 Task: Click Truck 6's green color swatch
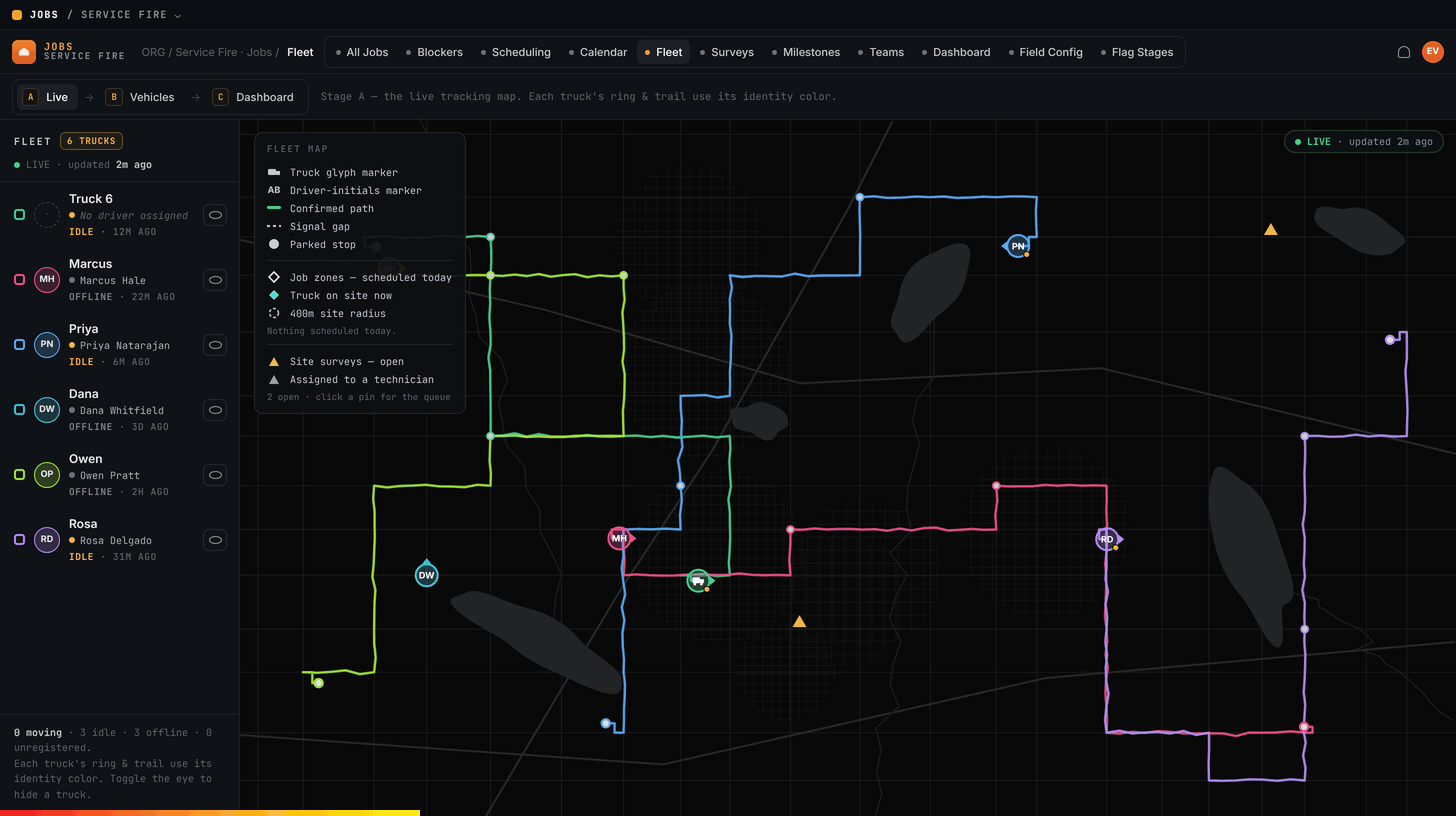click(x=19, y=215)
